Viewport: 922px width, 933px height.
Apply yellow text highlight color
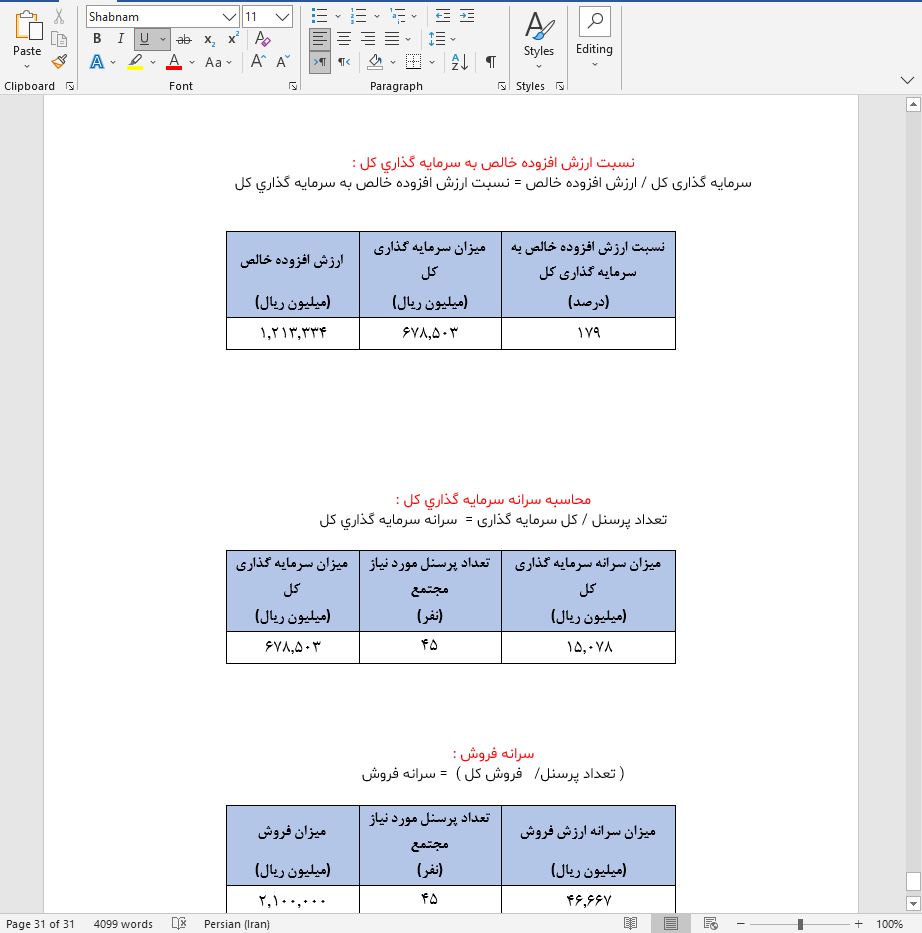[x=136, y=61]
